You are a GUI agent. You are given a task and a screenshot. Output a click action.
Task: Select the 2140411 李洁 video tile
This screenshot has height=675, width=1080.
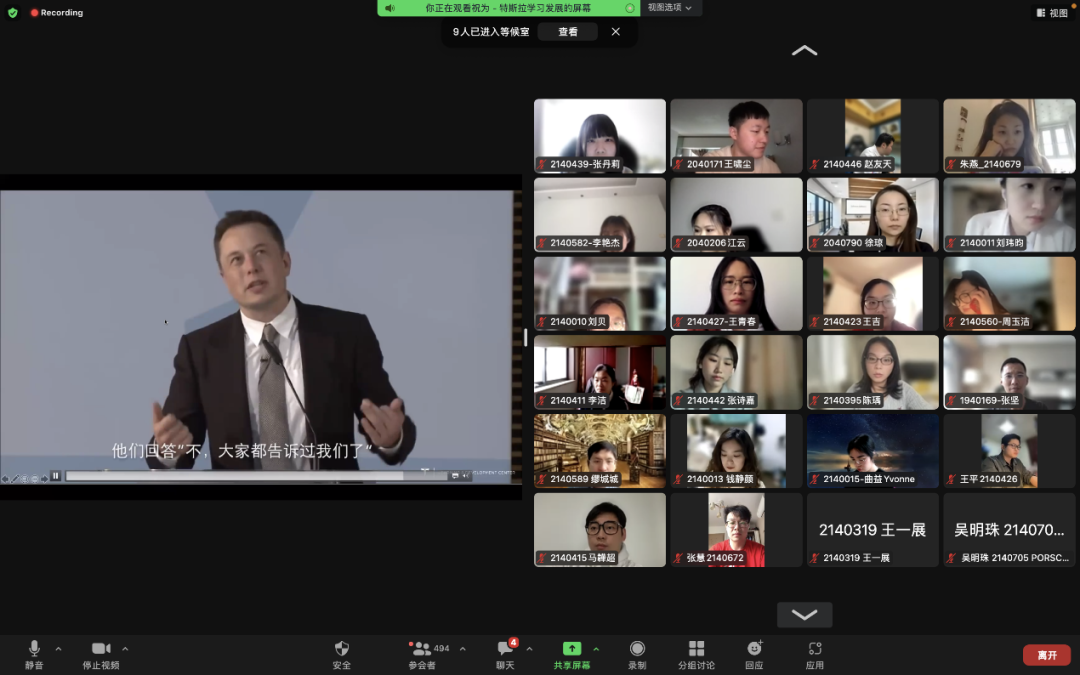[x=600, y=372]
